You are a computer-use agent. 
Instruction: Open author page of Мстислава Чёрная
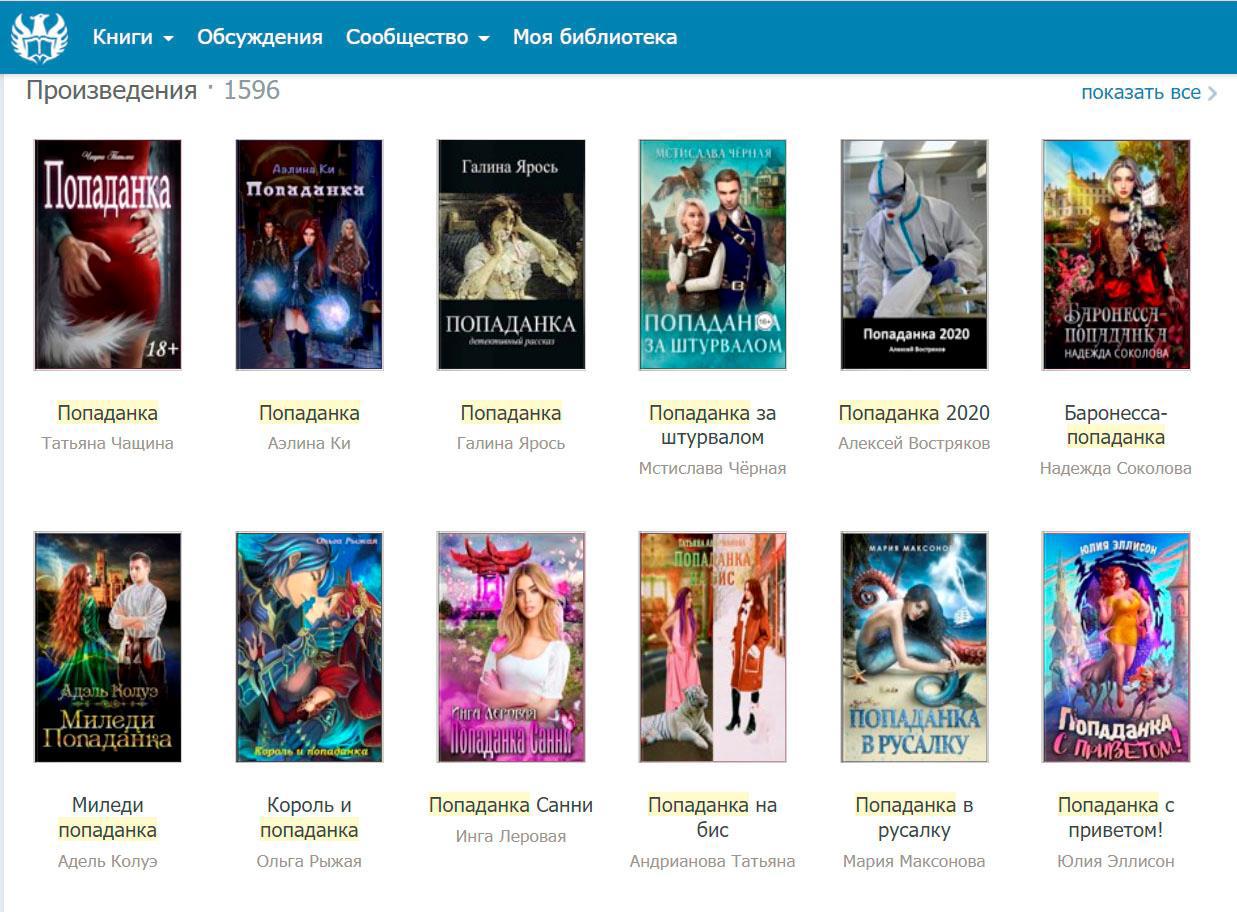[712, 468]
